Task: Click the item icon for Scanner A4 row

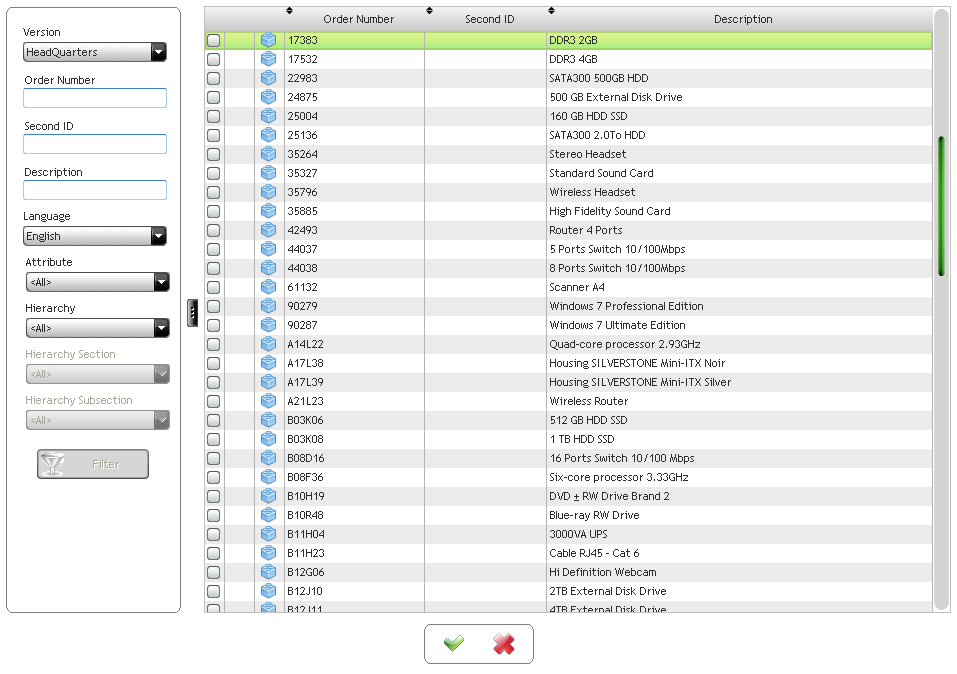Action: [268, 287]
